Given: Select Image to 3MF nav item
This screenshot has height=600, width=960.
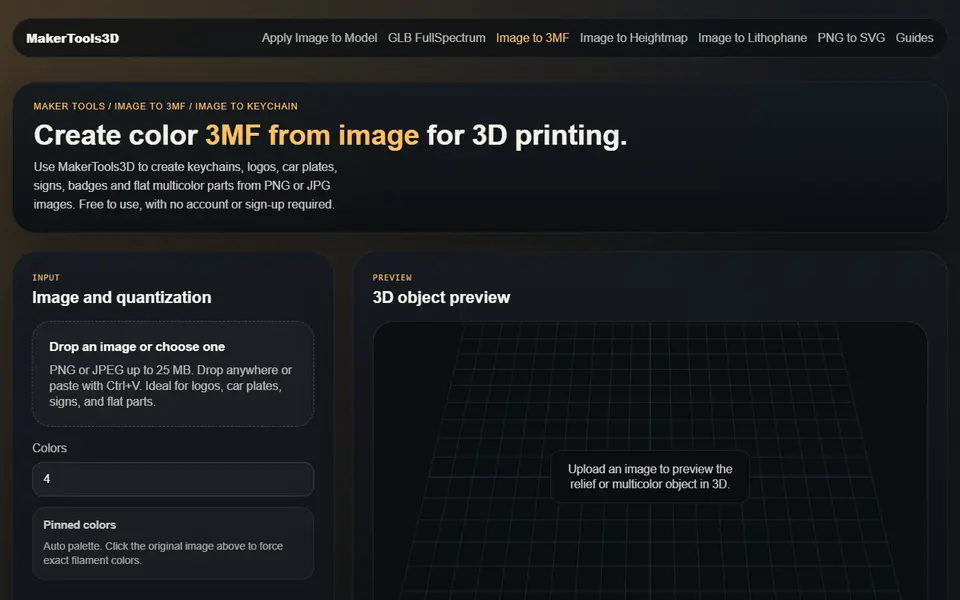Looking at the screenshot, I should coord(532,38).
